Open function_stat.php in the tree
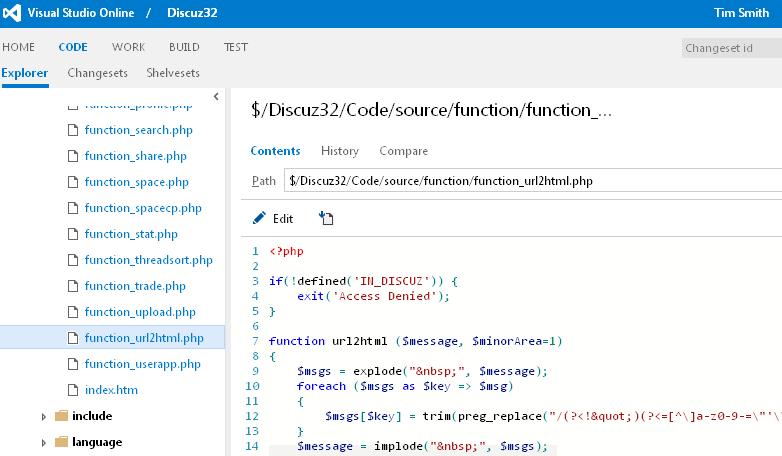This screenshot has width=782, height=456. (131, 234)
